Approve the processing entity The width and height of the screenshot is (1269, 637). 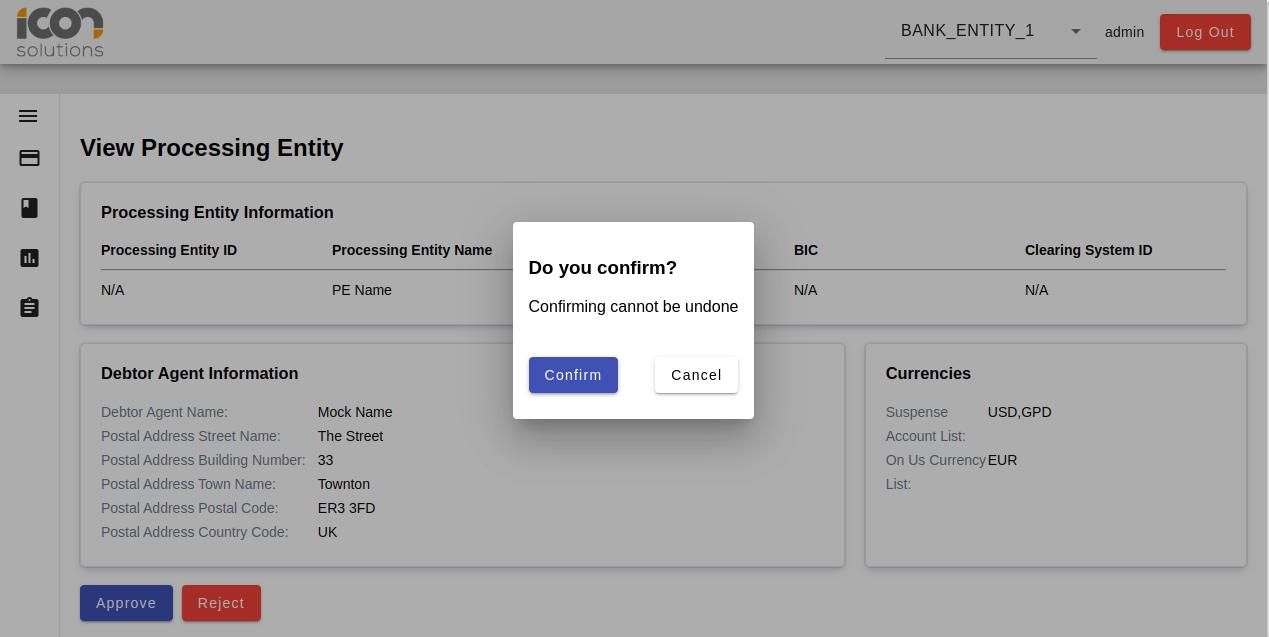(x=126, y=603)
